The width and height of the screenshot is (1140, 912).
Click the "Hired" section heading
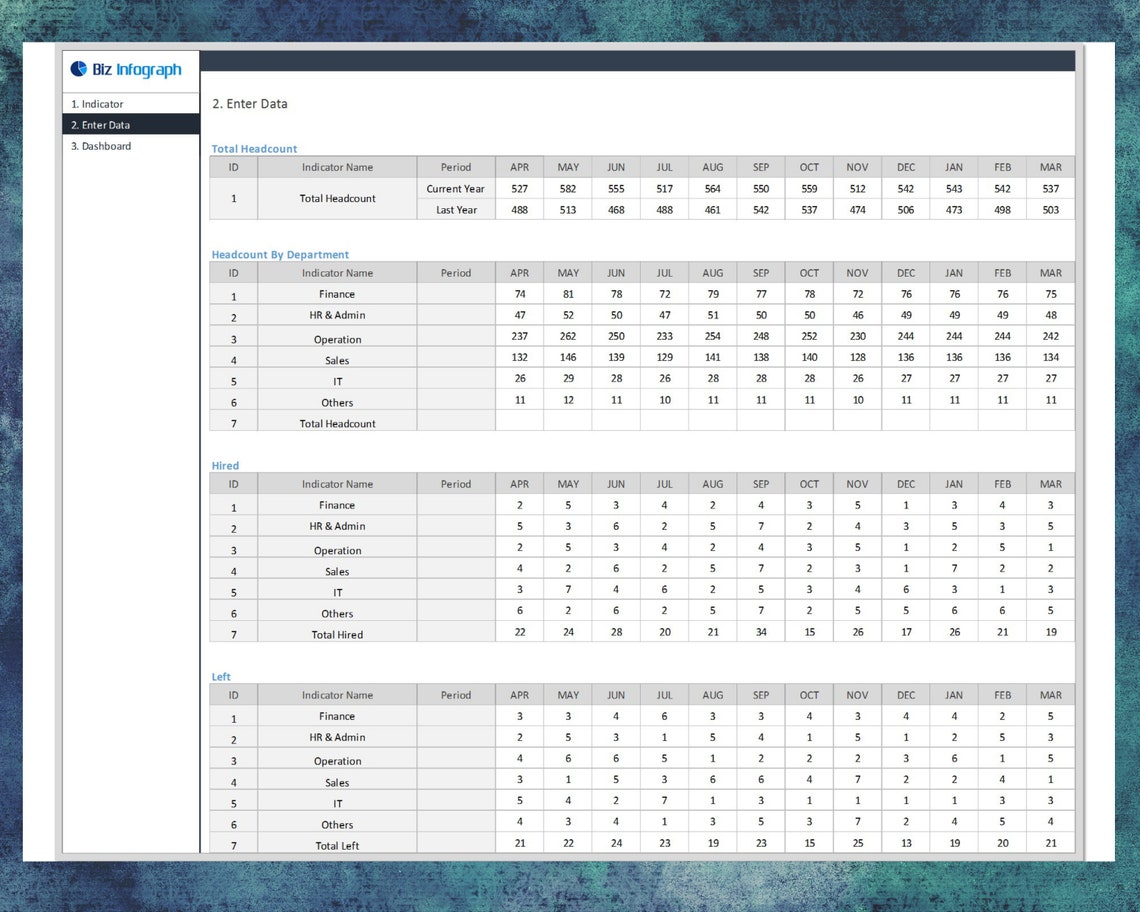click(x=225, y=465)
